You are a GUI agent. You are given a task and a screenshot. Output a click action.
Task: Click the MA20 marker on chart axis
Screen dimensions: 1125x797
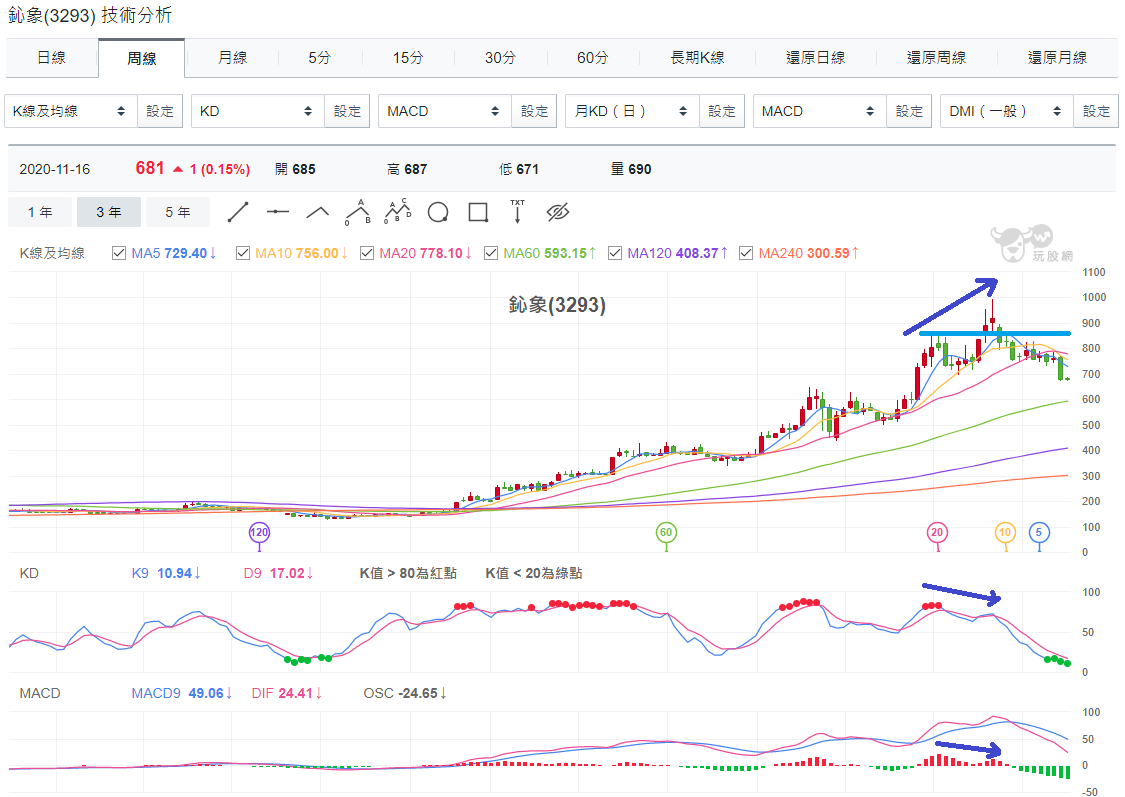pyautogui.click(x=937, y=532)
